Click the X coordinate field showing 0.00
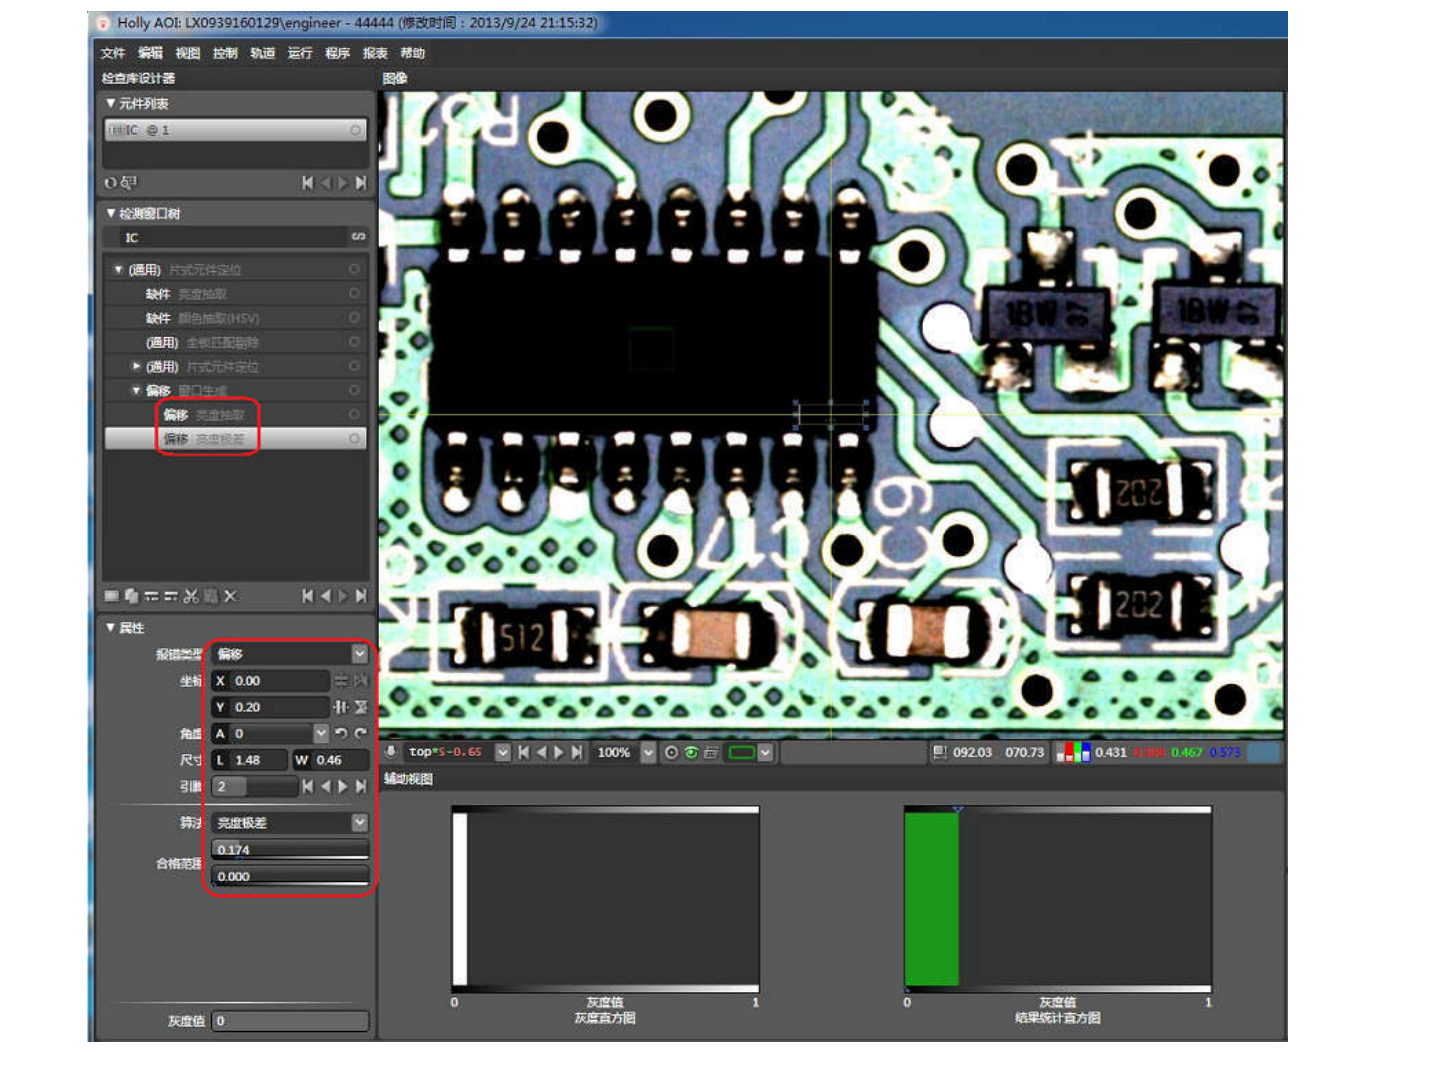1433x1075 pixels. click(x=278, y=680)
